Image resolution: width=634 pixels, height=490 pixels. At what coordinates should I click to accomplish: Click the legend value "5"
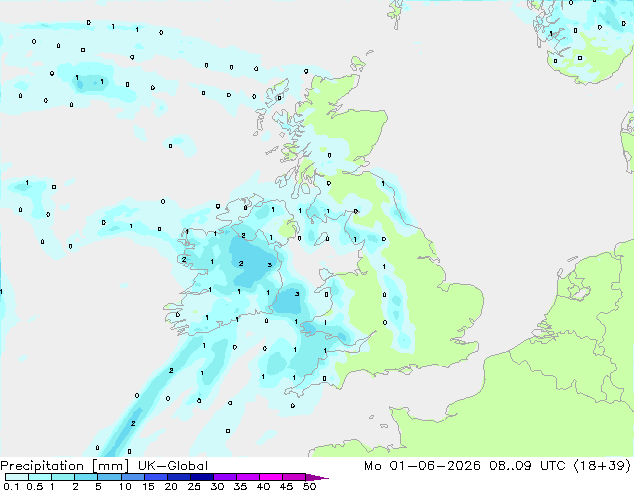point(98,486)
